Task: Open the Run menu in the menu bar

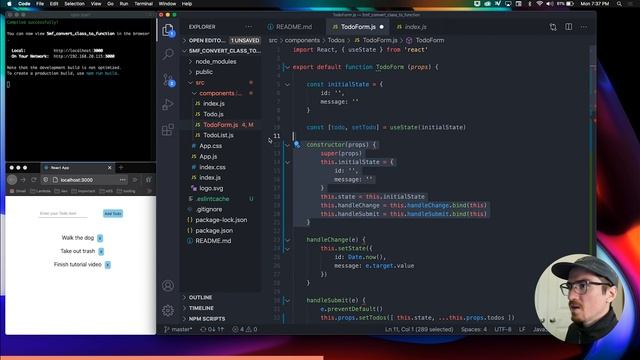Action: 124,4
